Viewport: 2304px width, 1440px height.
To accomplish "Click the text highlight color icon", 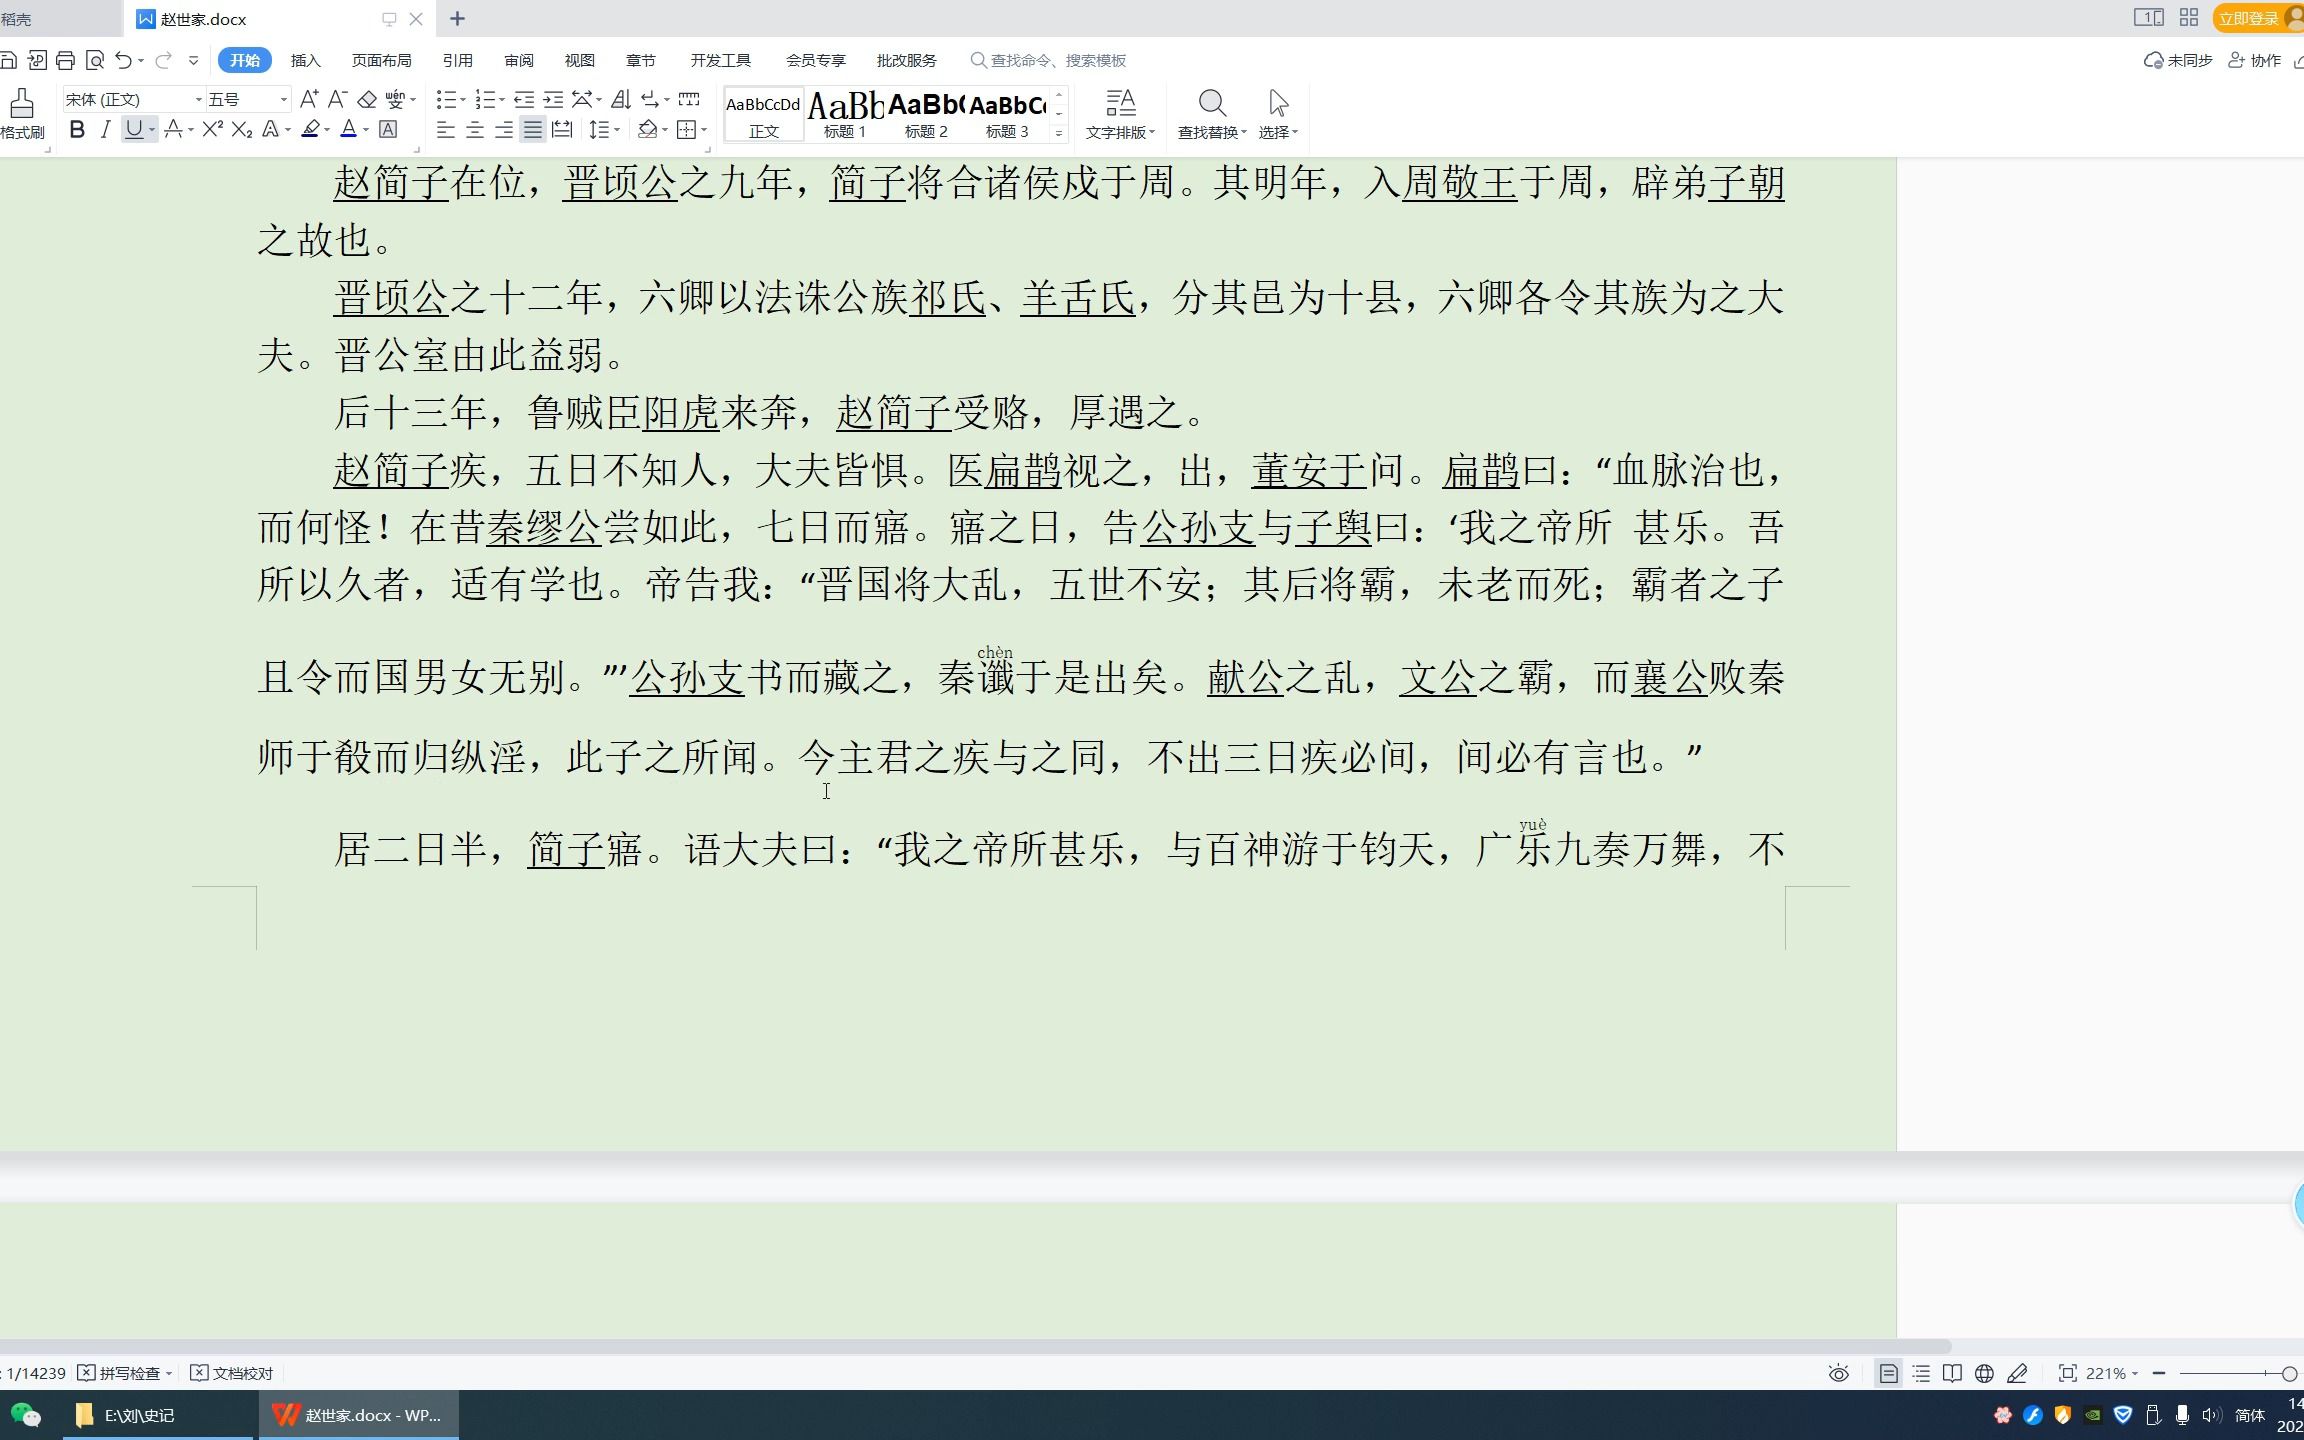I will pos(311,129).
